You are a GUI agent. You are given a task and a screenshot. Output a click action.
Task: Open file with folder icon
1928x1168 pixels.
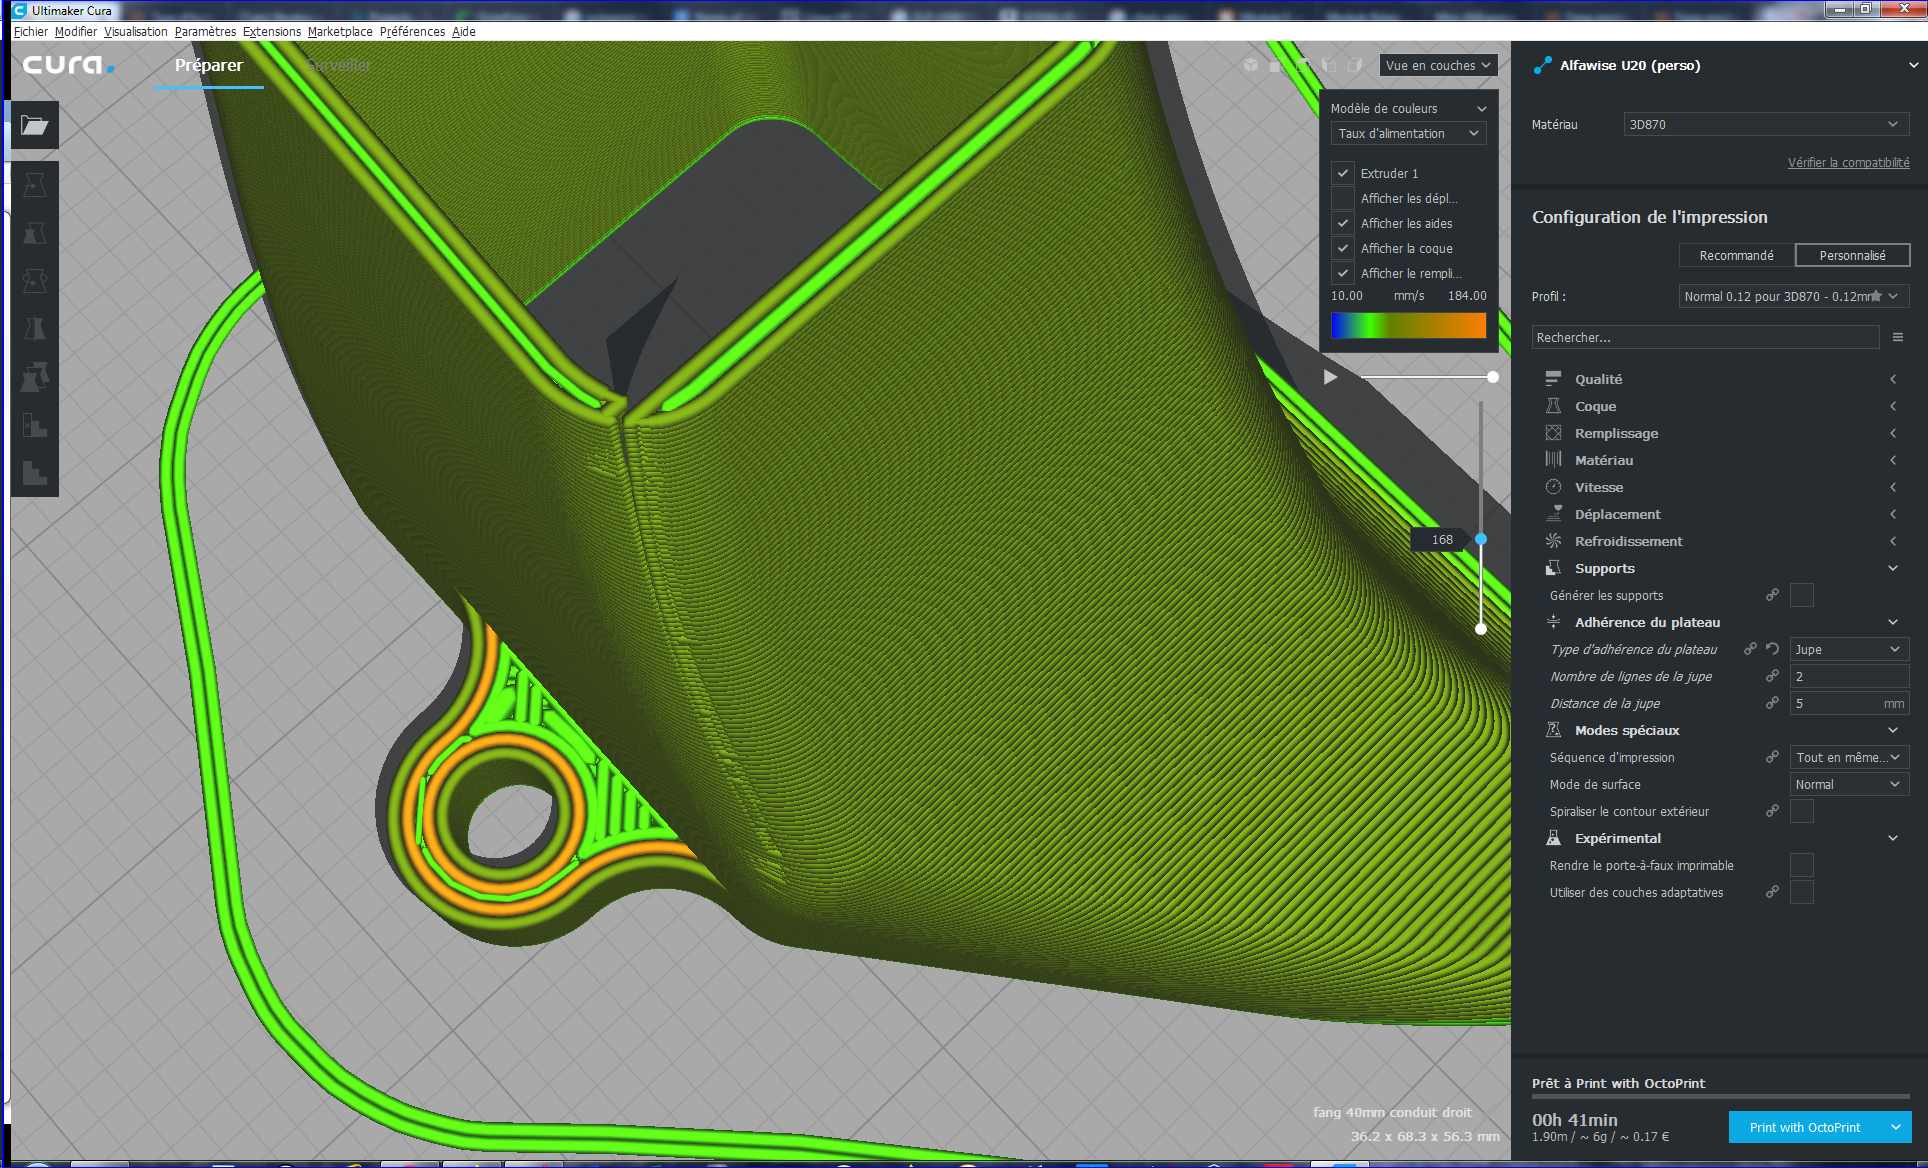[x=35, y=125]
